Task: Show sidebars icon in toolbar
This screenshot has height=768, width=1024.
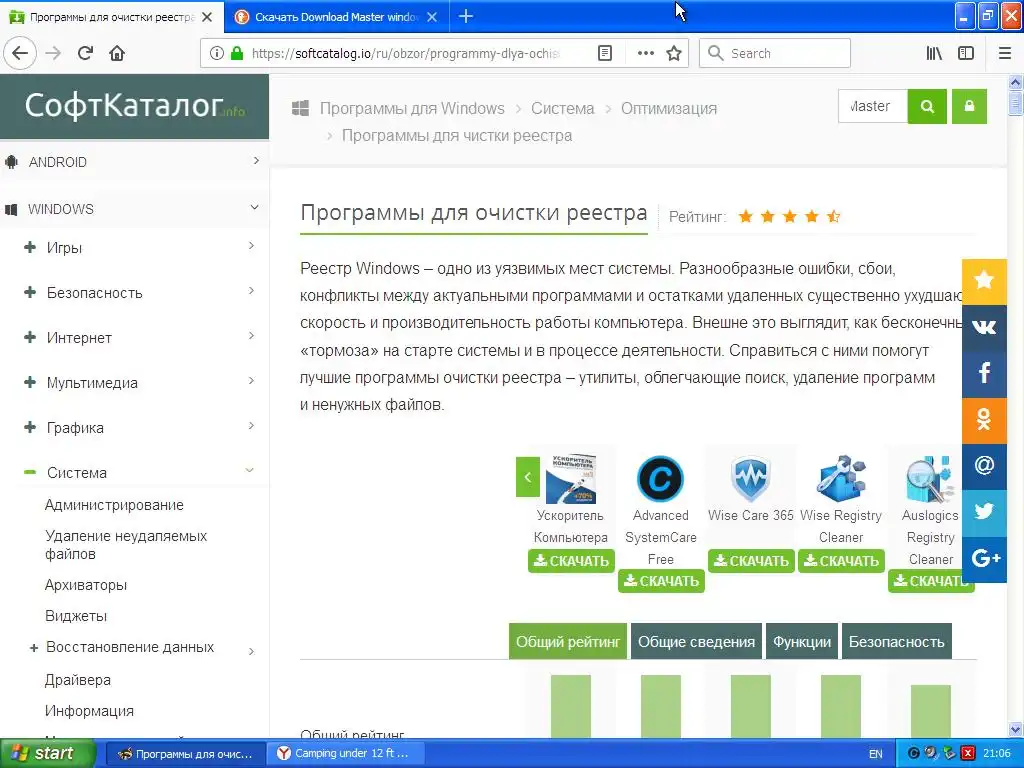Action: click(966, 53)
